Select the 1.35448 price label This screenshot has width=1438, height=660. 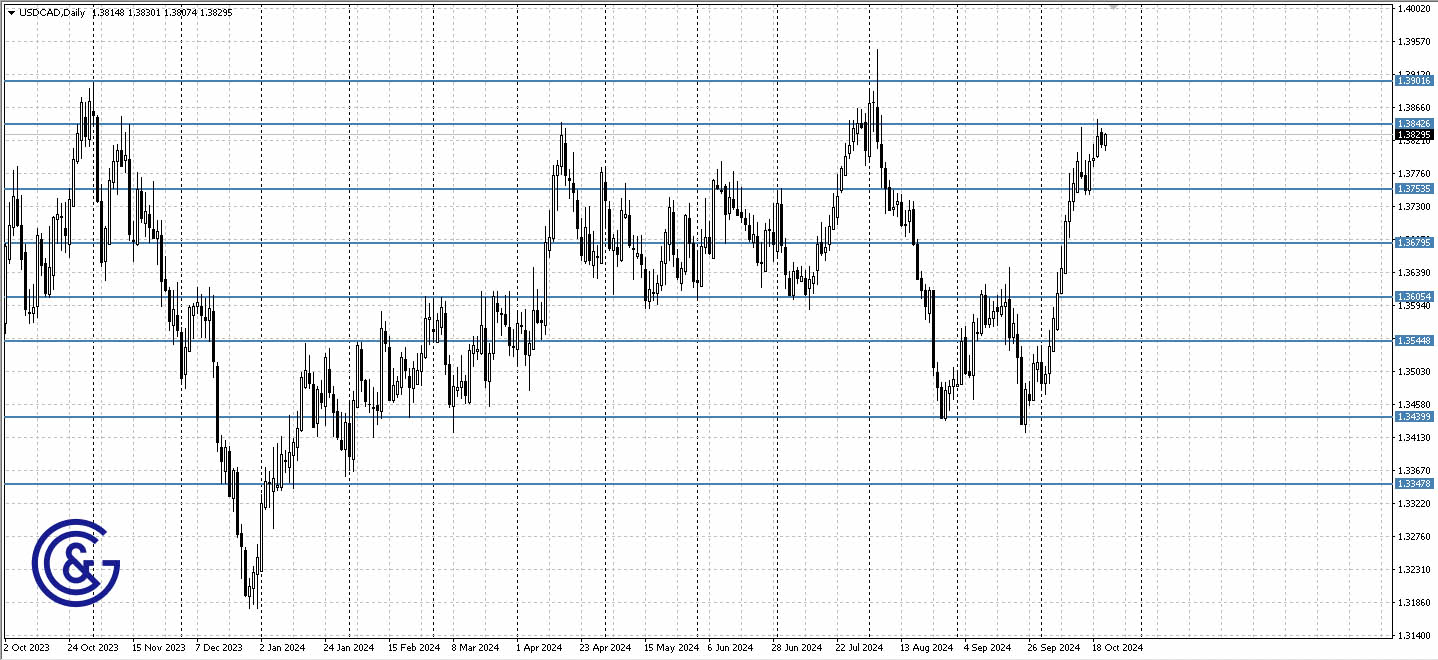[1413, 341]
